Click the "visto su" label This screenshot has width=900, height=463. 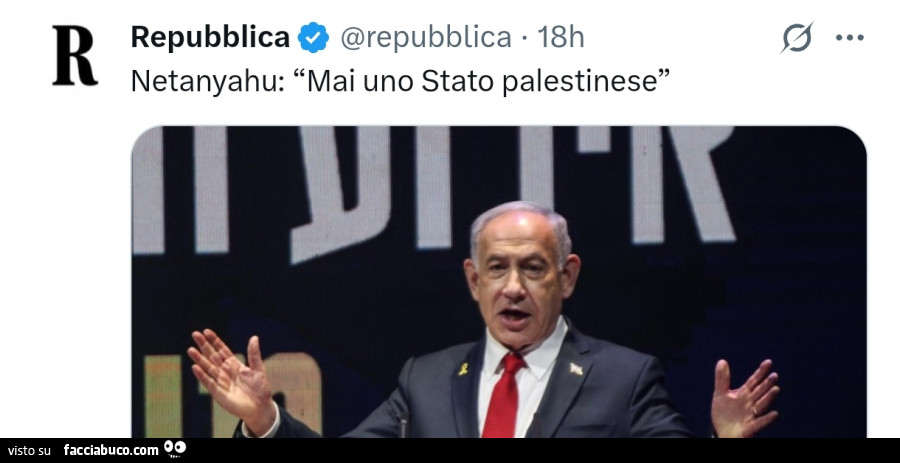[x=29, y=451]
